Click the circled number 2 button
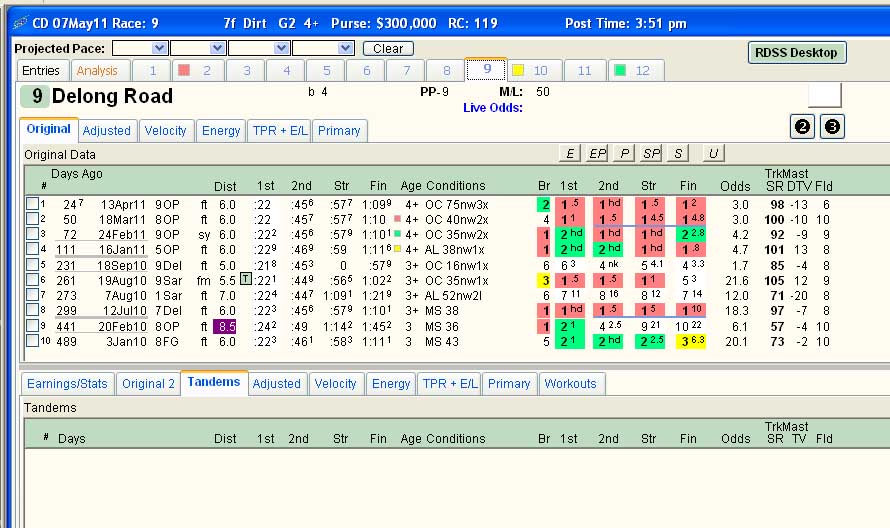This screenshot has height=528, width=890. (x=802, y=127)
